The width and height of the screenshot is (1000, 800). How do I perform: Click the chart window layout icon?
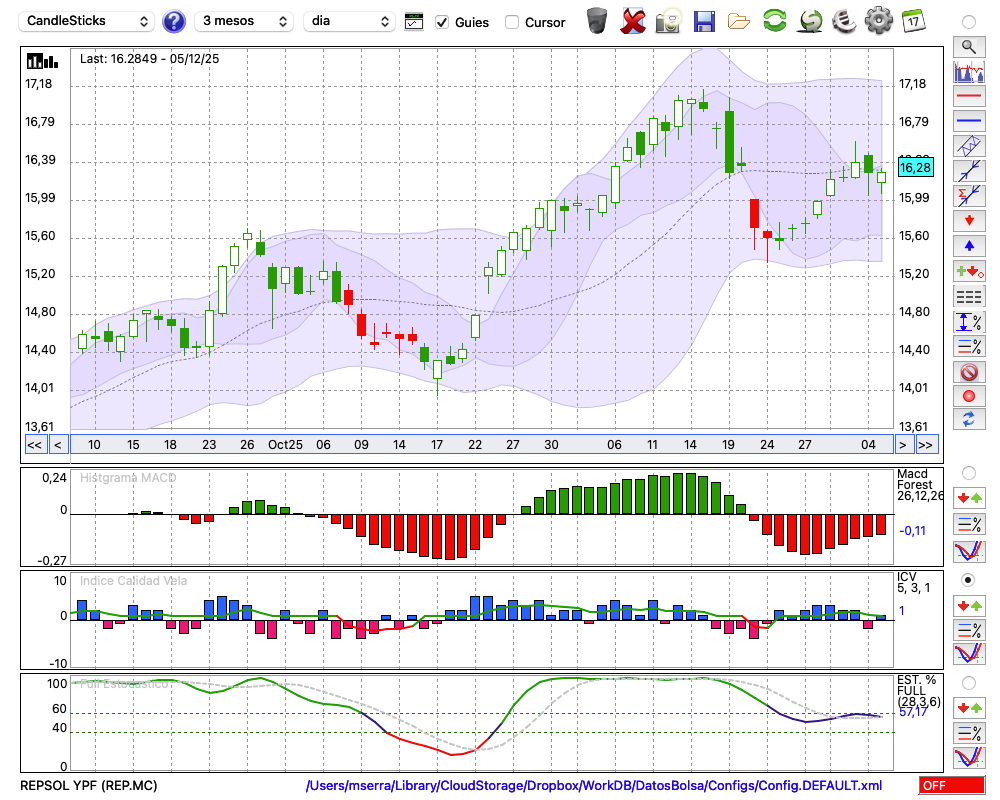414,22
